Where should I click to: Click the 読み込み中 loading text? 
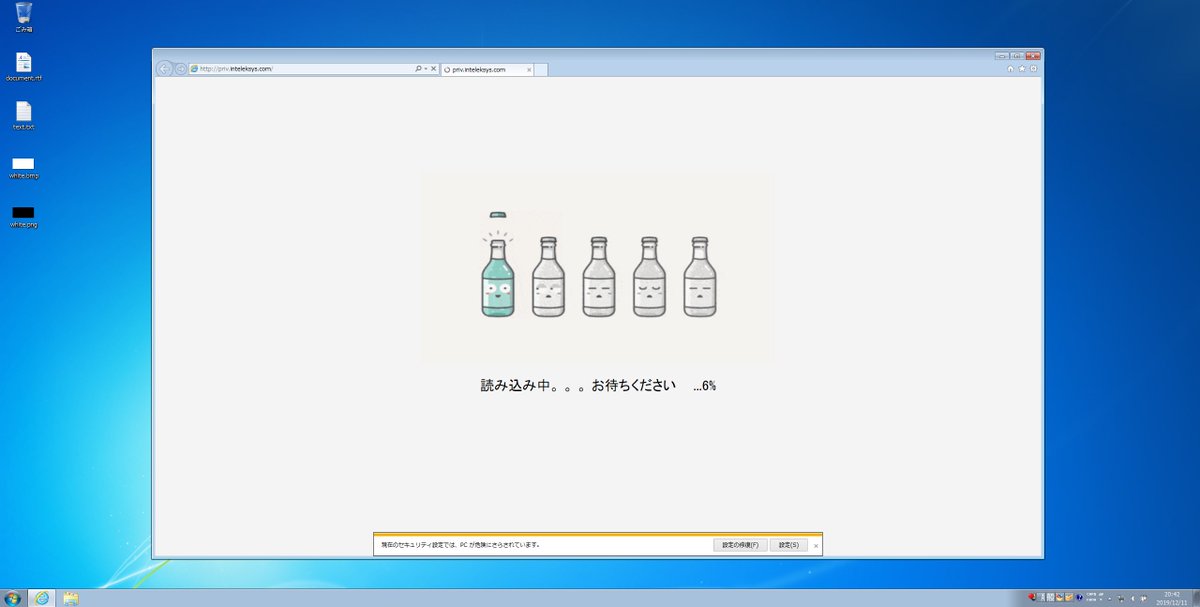pos(578,385)
